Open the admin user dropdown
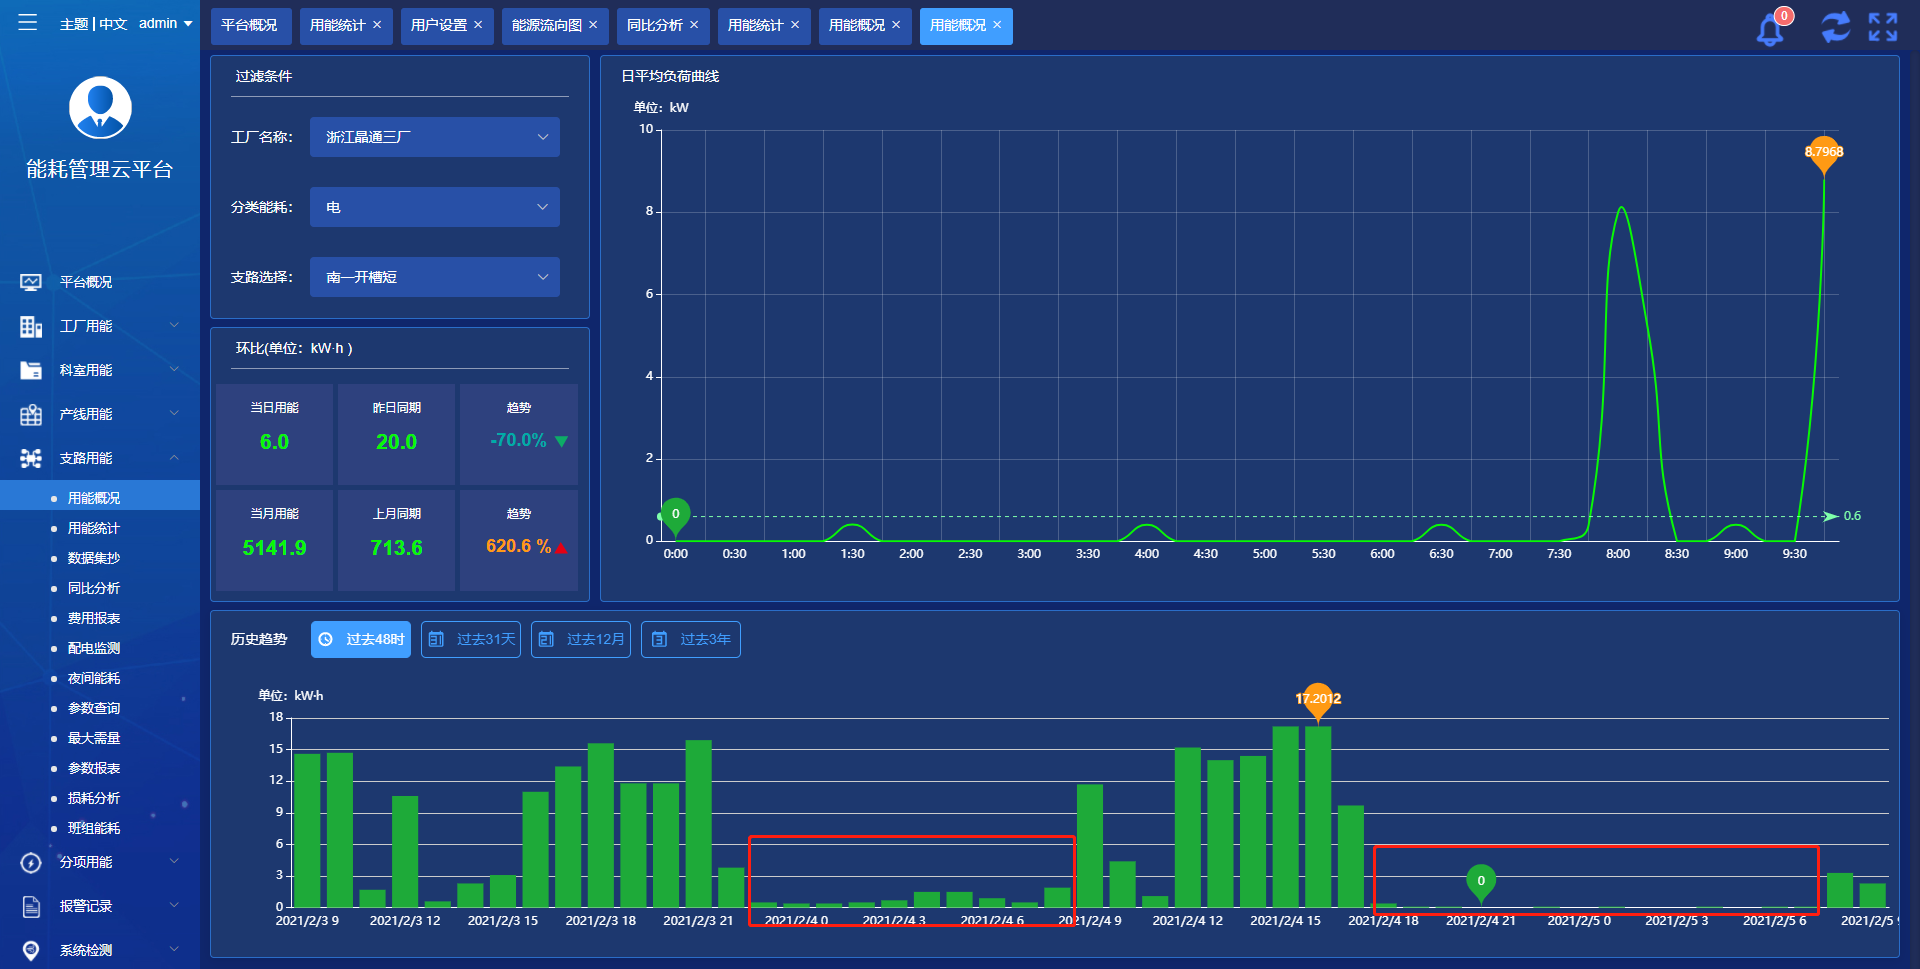Viewport: 1920px width, 969px height. 165,23
